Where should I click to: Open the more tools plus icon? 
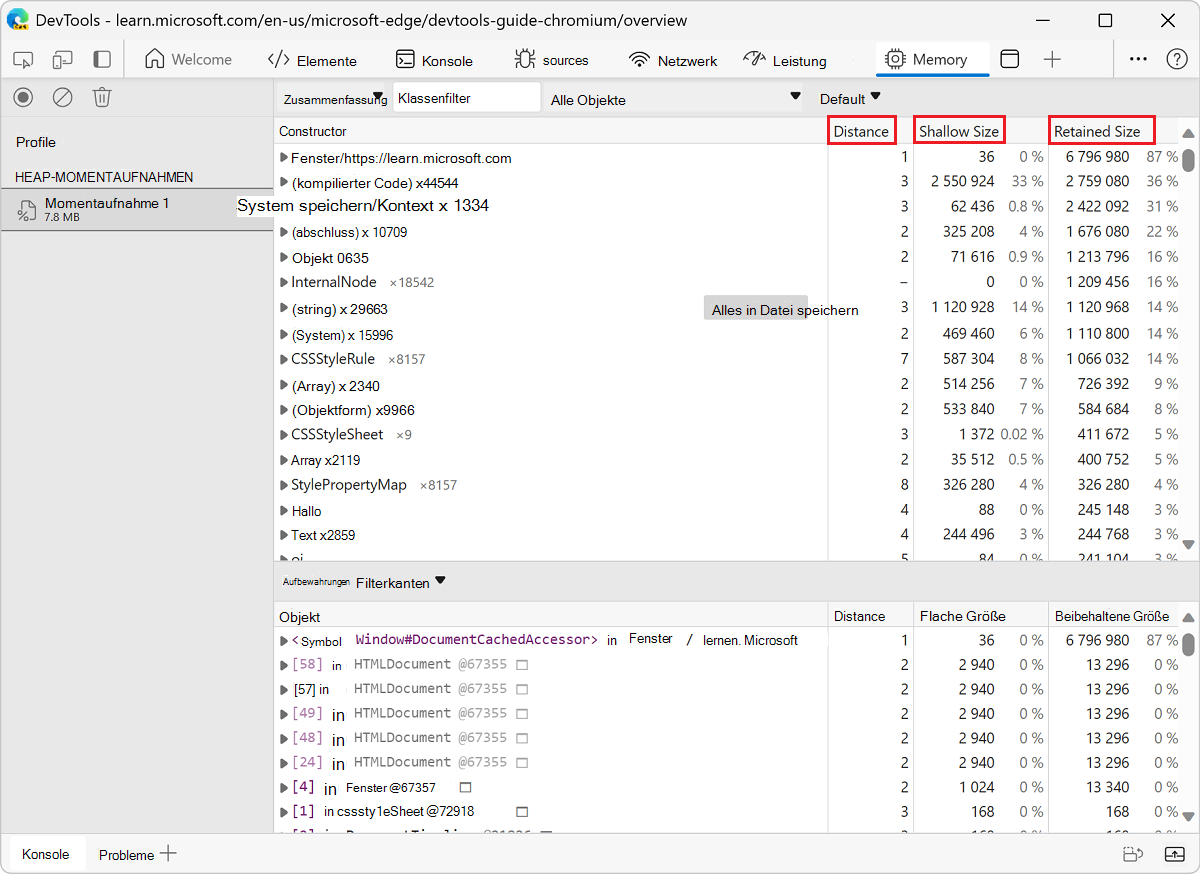click(x=1052, y=60)
